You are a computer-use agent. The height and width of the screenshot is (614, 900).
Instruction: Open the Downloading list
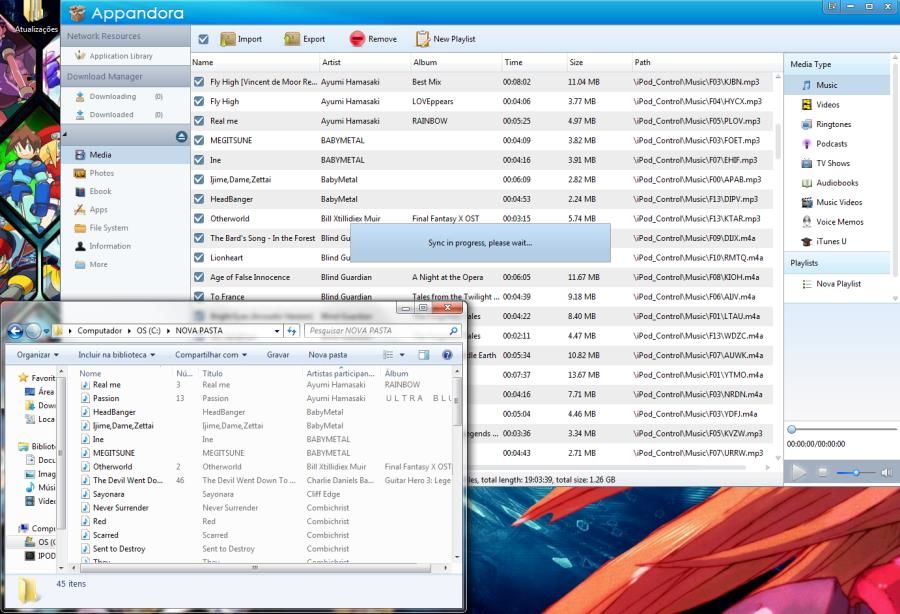click(x=112, y=96)
